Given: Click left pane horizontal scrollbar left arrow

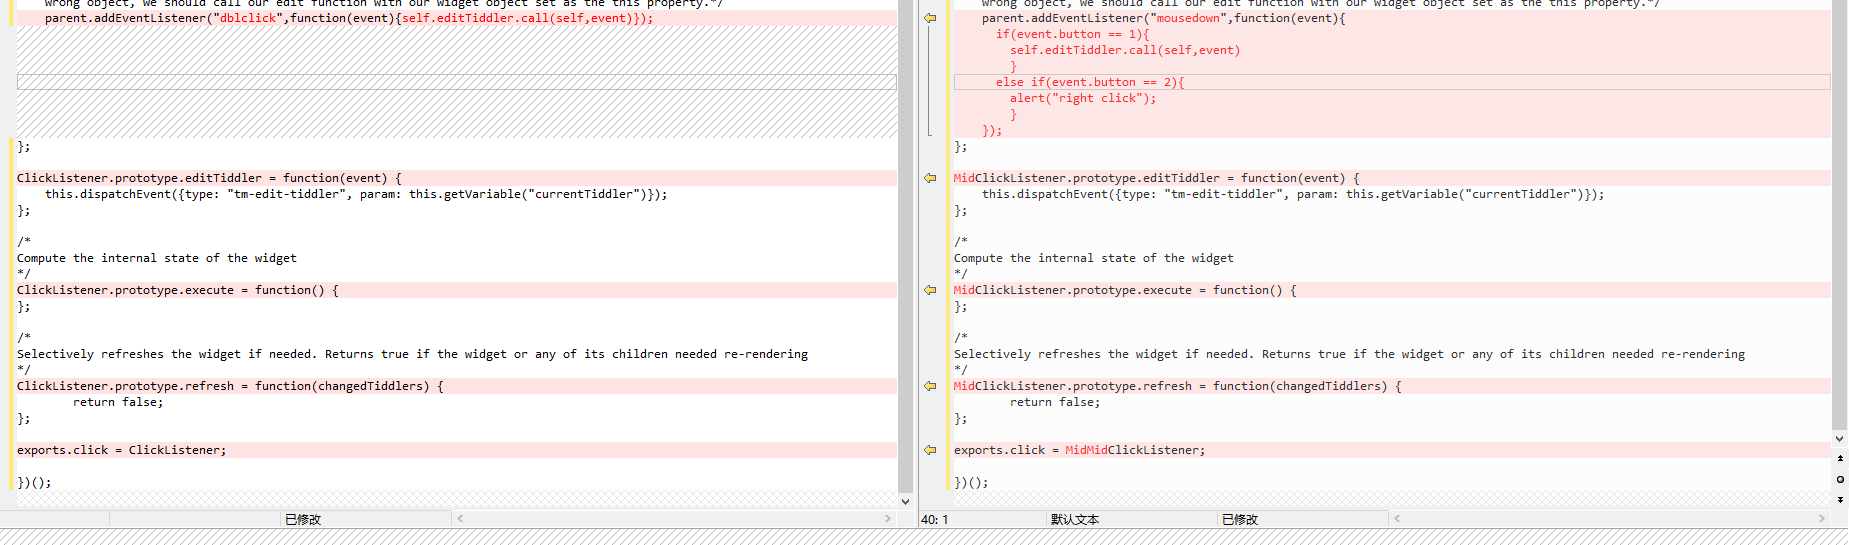Looking at the screenshot, I should (x=460, y=519).
